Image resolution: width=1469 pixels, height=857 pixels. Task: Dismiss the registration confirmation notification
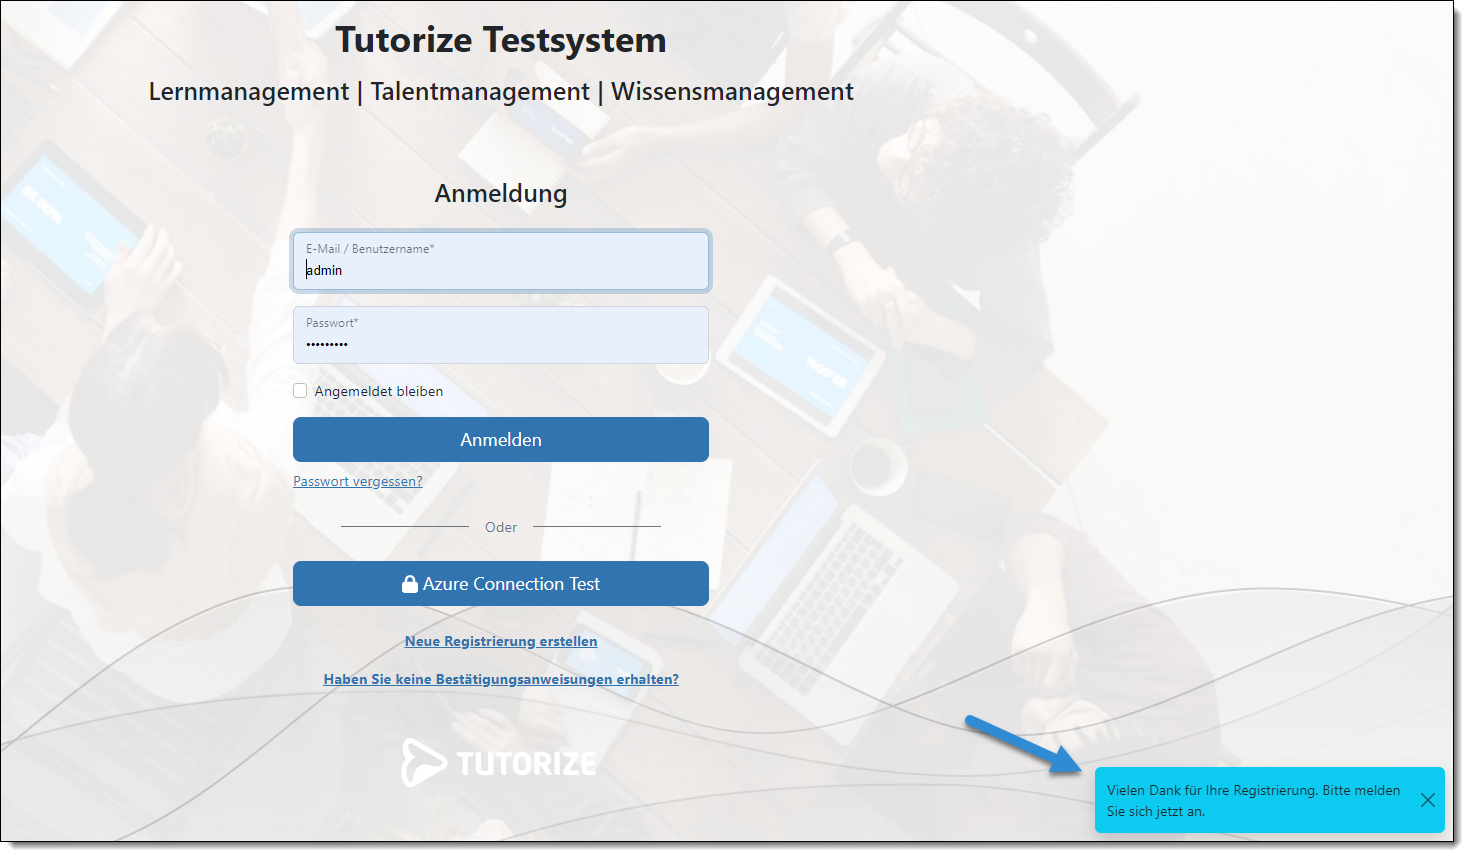(x=1427, y=800)
